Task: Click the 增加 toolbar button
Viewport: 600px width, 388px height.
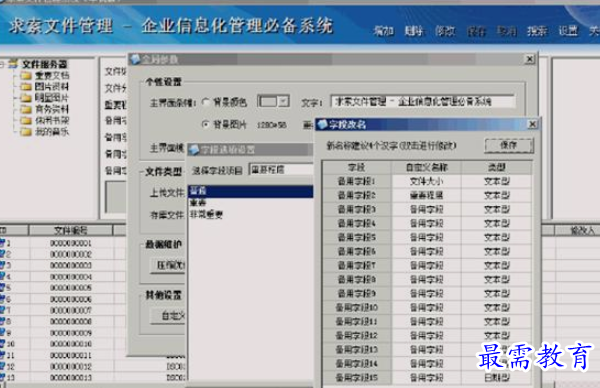Action: (x=383, y=31)
